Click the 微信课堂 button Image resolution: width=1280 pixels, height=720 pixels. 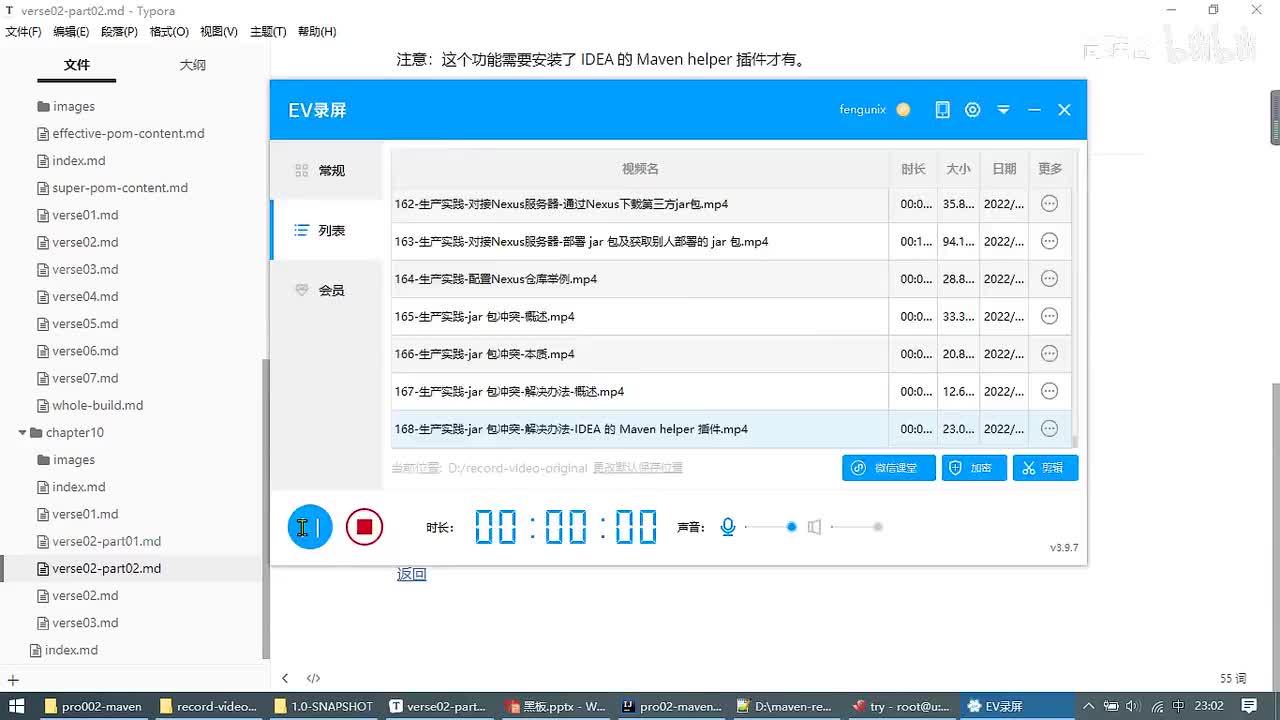click(x=889, y=468)
